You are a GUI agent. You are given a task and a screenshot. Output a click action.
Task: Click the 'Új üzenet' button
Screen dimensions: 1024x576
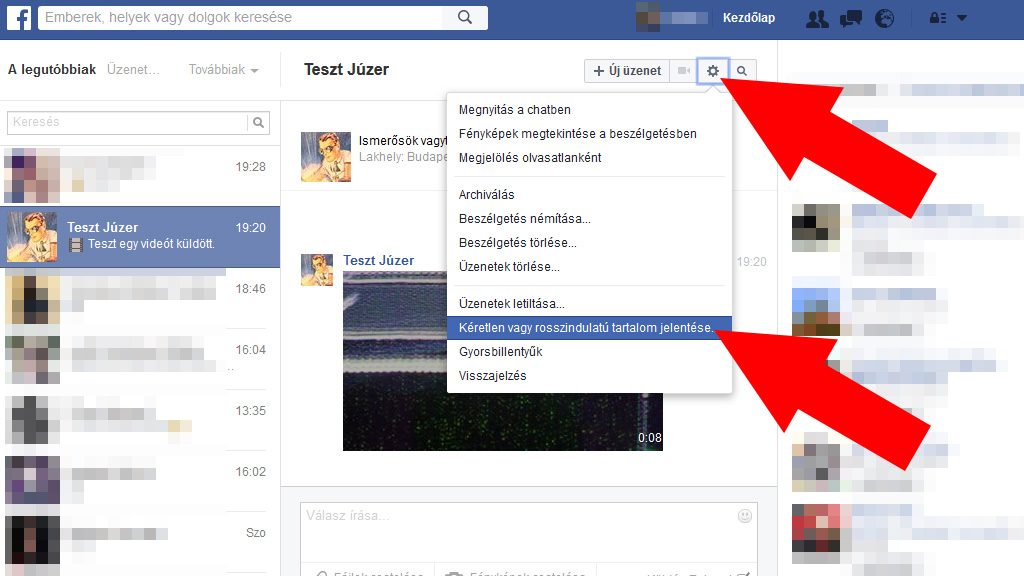[627, 71]
